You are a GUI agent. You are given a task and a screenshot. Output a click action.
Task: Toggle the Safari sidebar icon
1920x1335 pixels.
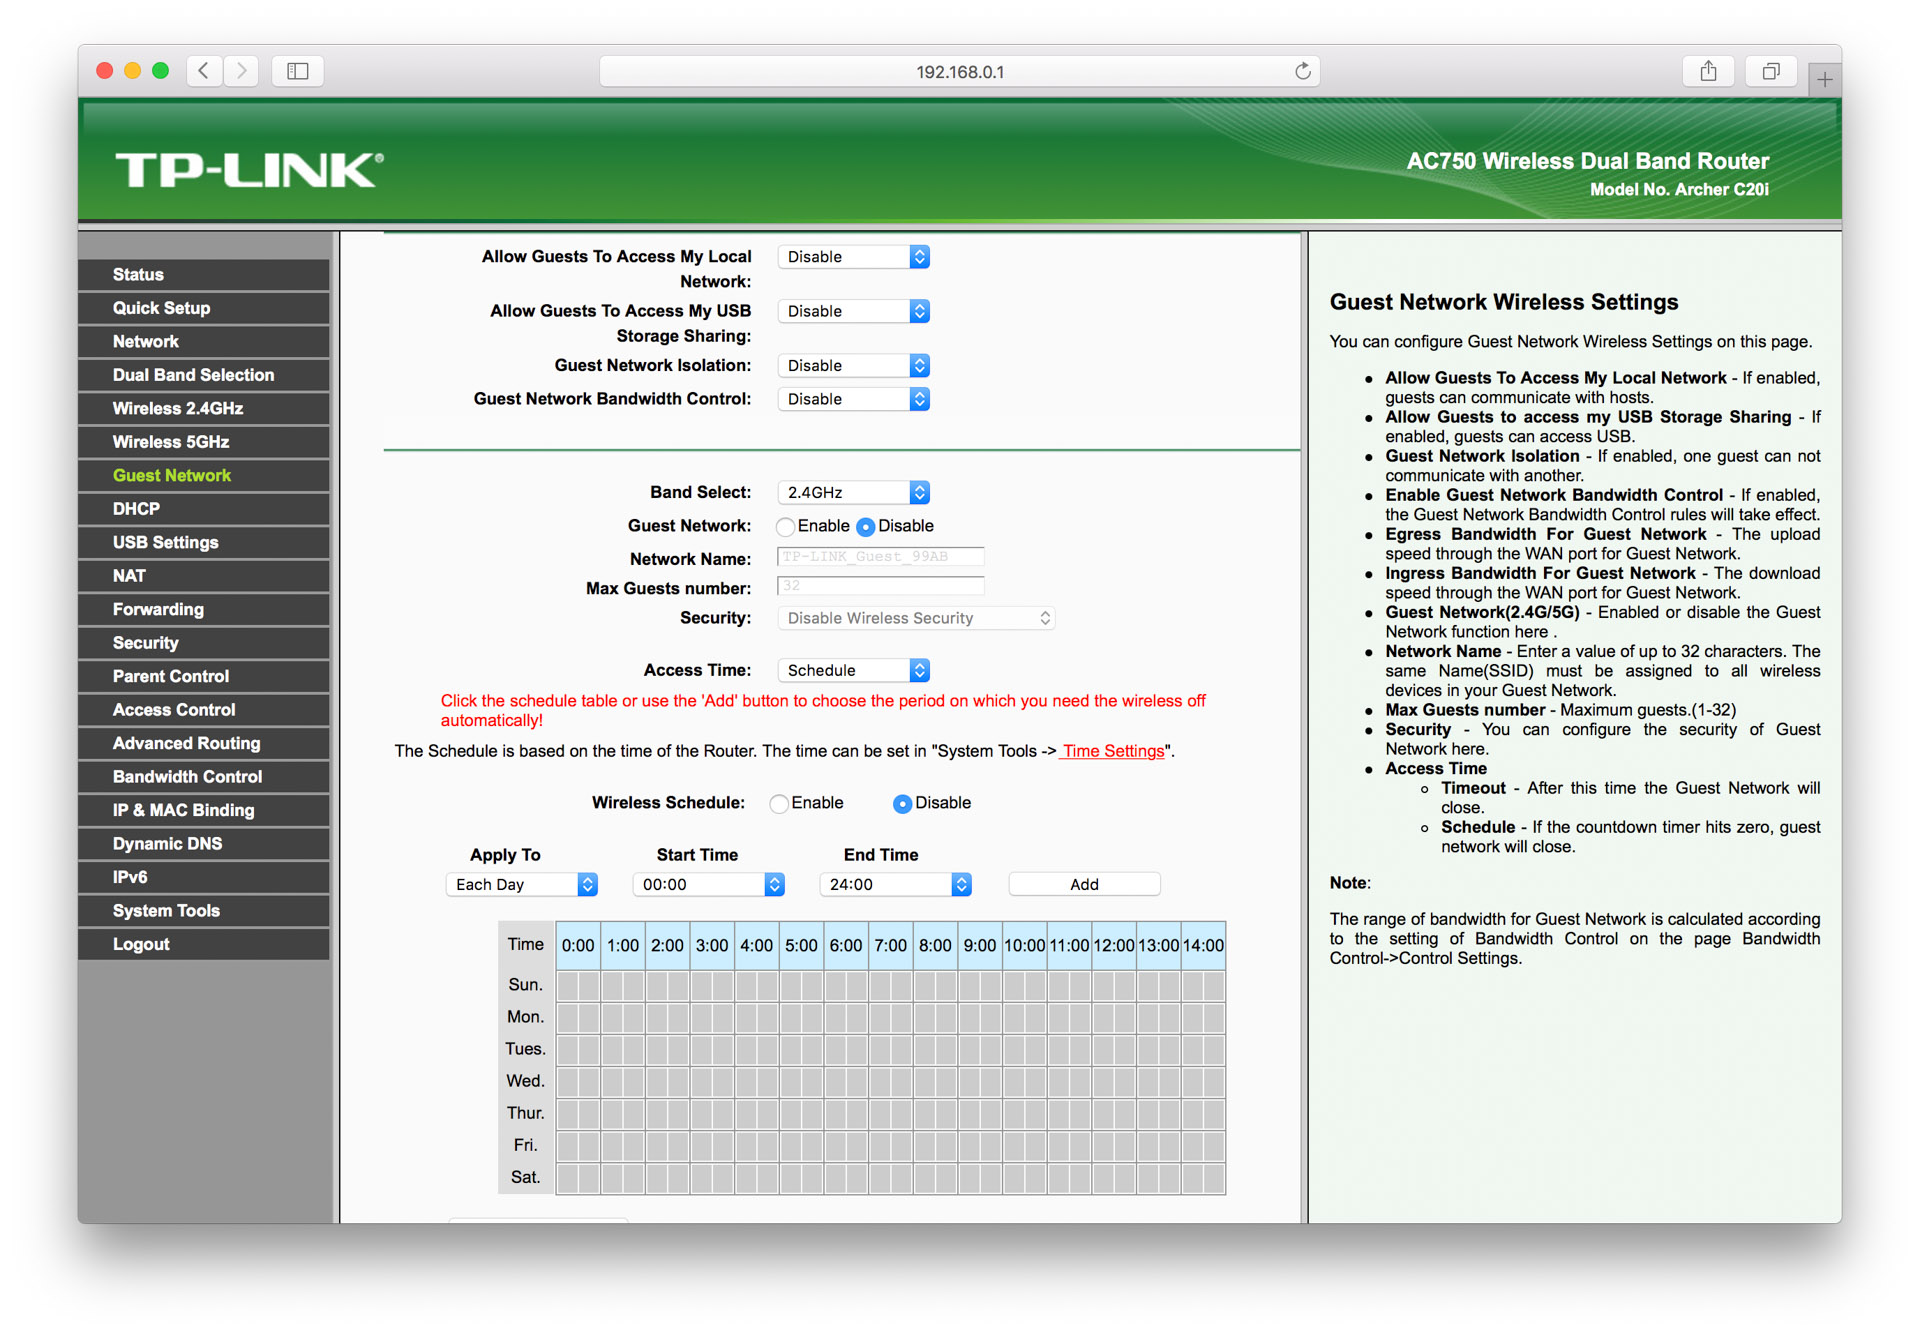(x=298, y=71)
